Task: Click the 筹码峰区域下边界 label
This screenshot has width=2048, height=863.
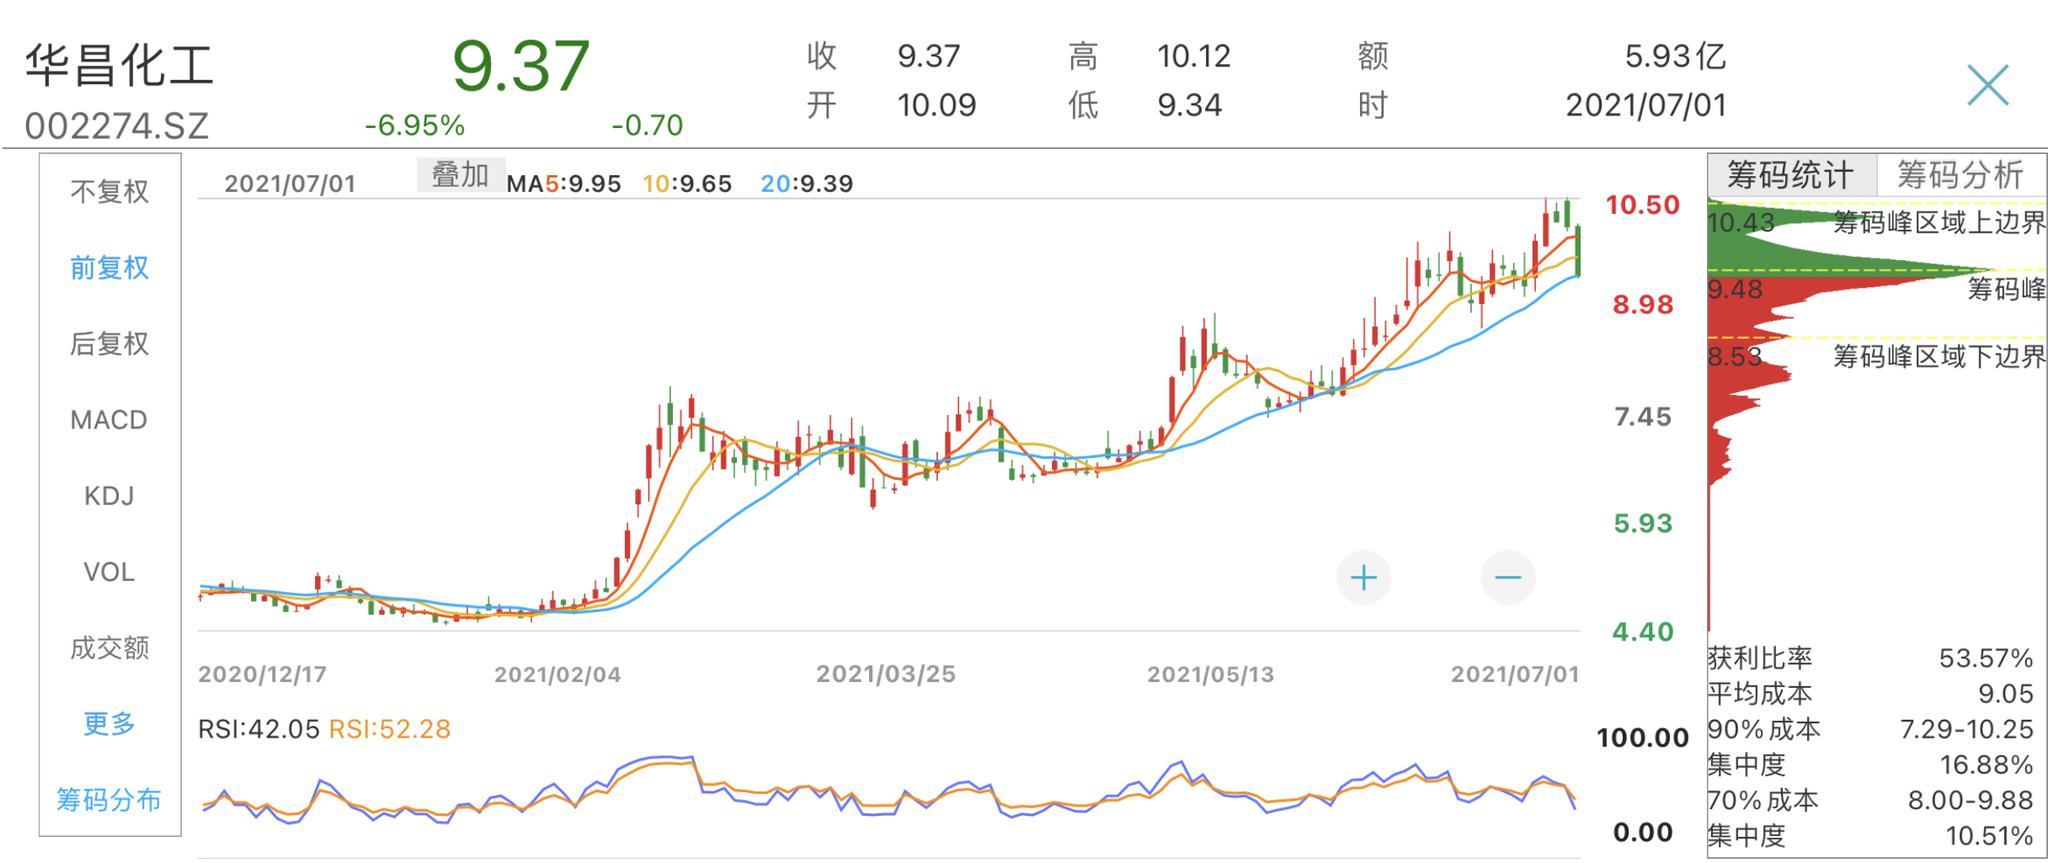Action: [1939, 356]
